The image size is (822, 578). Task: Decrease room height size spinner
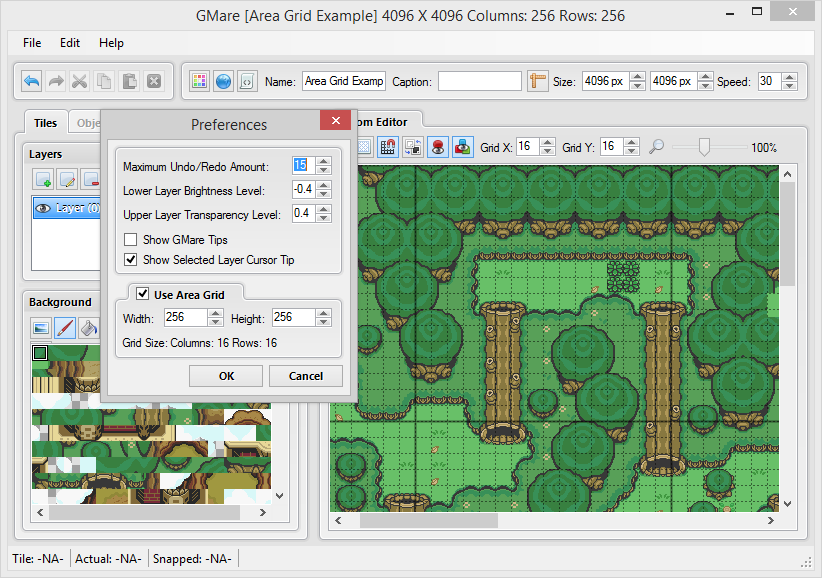[x=706, y=85]
